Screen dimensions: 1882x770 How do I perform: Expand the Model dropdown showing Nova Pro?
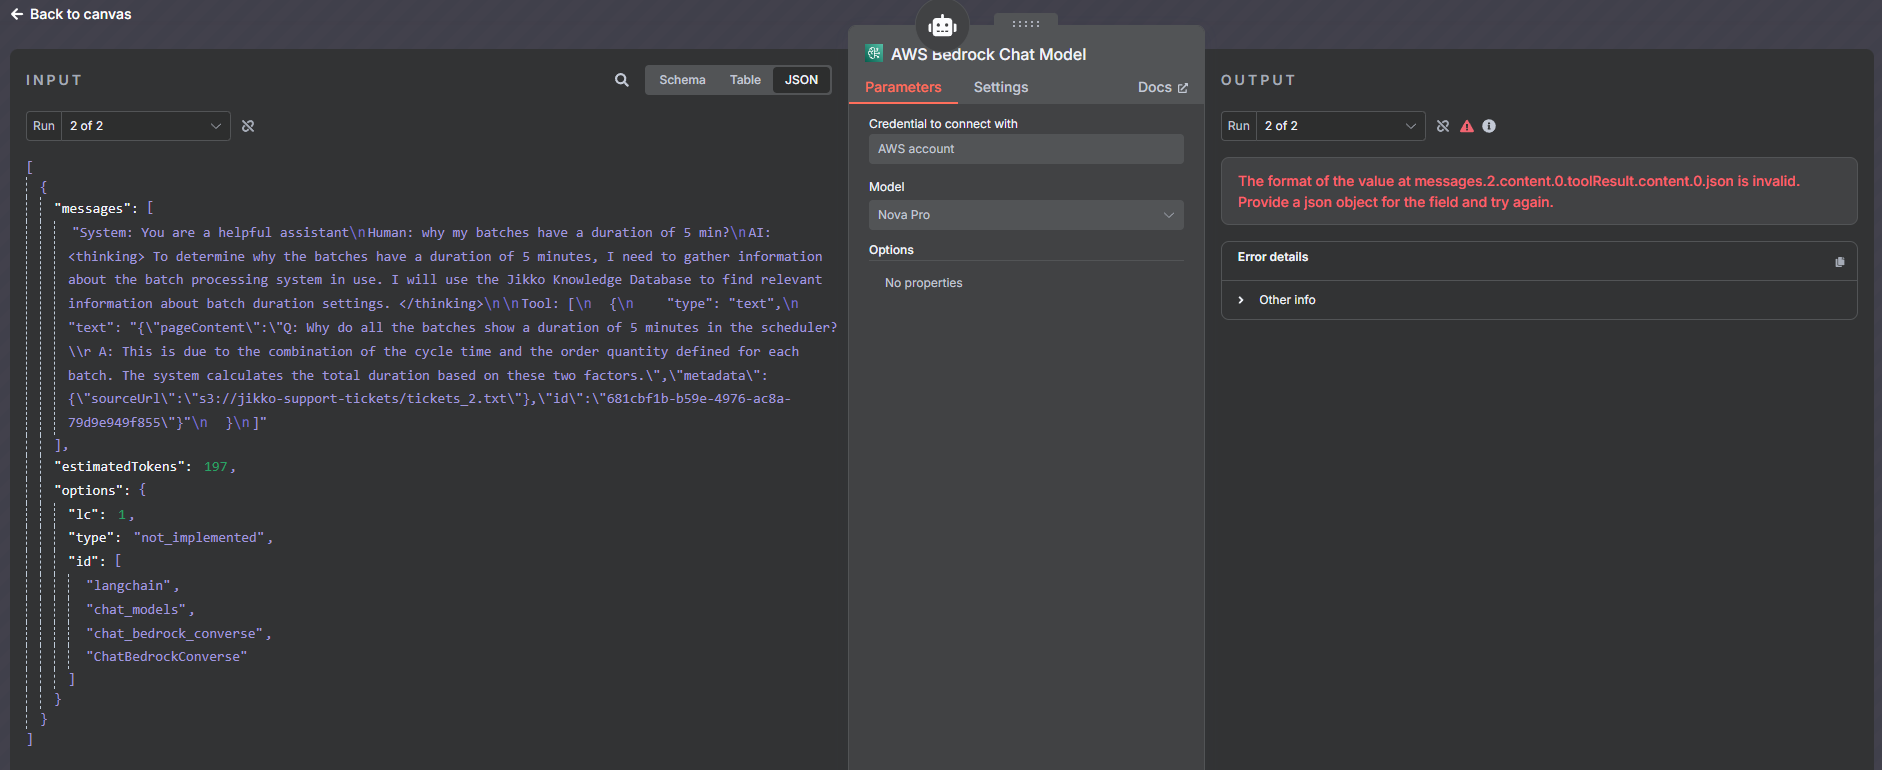(x=1026, y=215)
